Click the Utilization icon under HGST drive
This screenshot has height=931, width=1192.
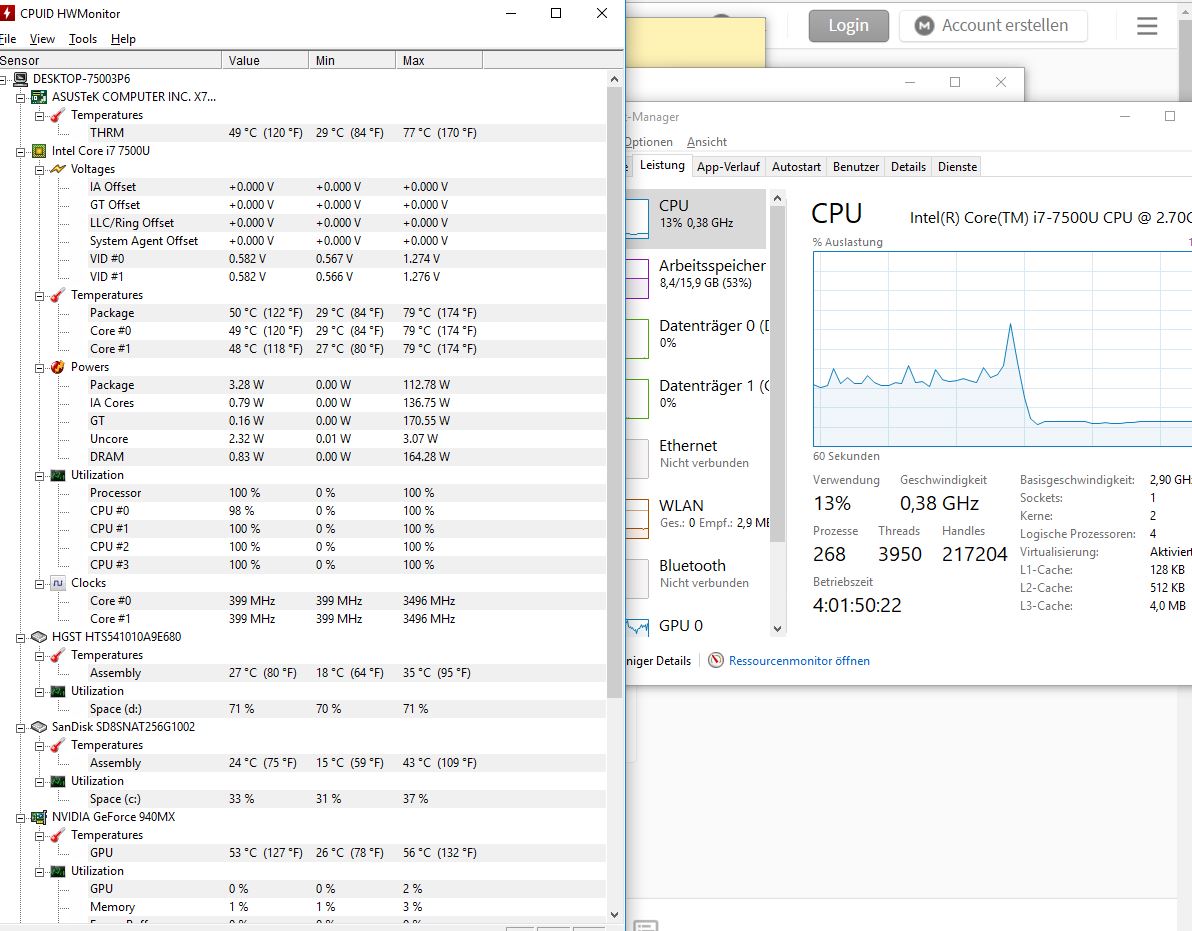(x=58, y=691)
